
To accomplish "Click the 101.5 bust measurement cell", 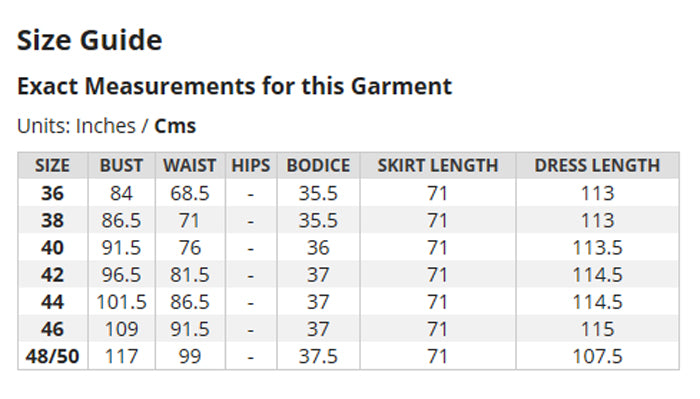I will point(121,302).
